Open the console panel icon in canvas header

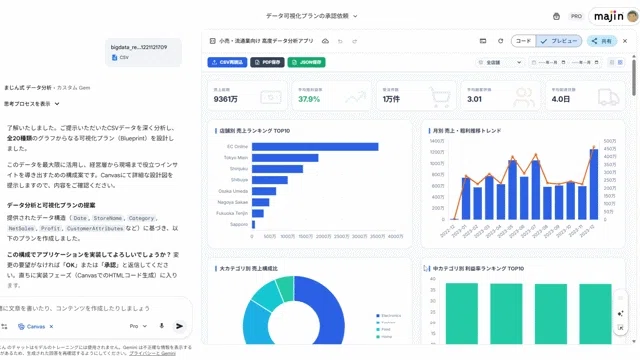tap(483, 41)
